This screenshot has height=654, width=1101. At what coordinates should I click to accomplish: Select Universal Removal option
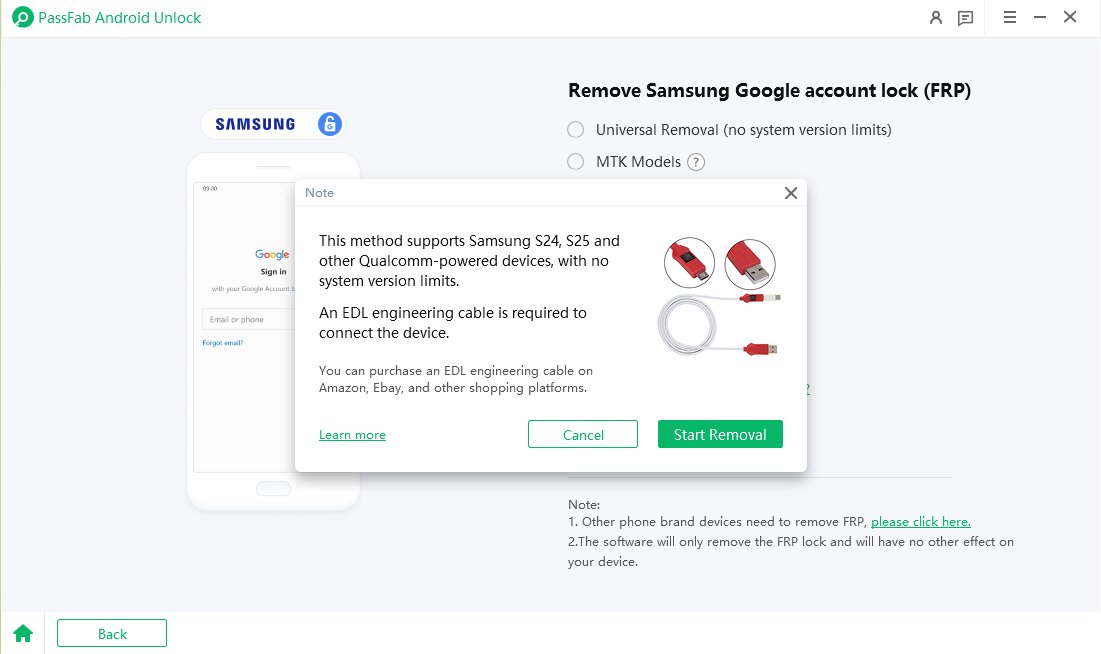point(575,129)
